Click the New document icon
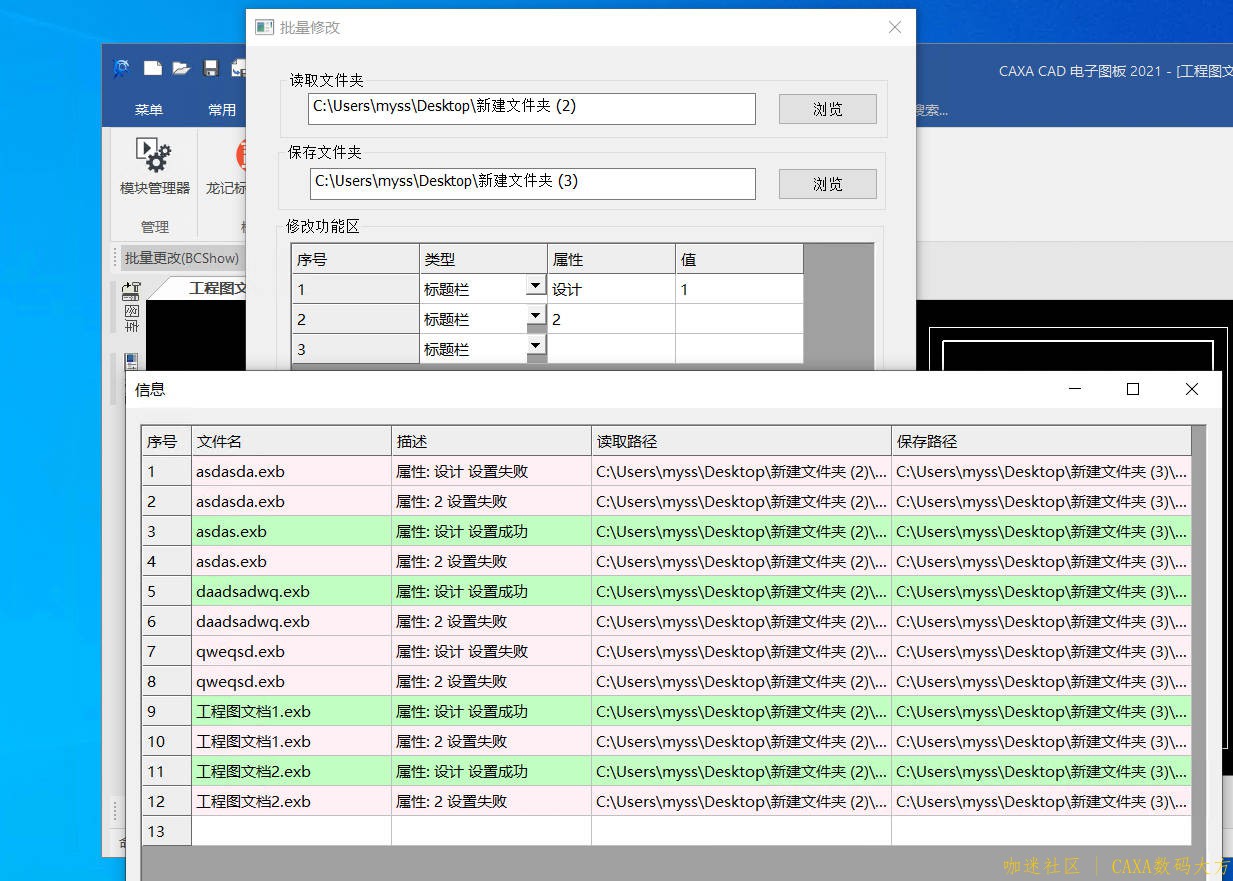 tap(152, 68)
